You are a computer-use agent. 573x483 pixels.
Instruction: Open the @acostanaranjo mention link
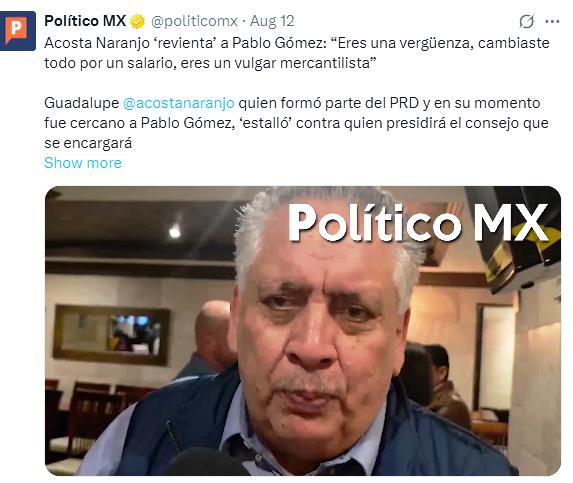coord(179,103)
